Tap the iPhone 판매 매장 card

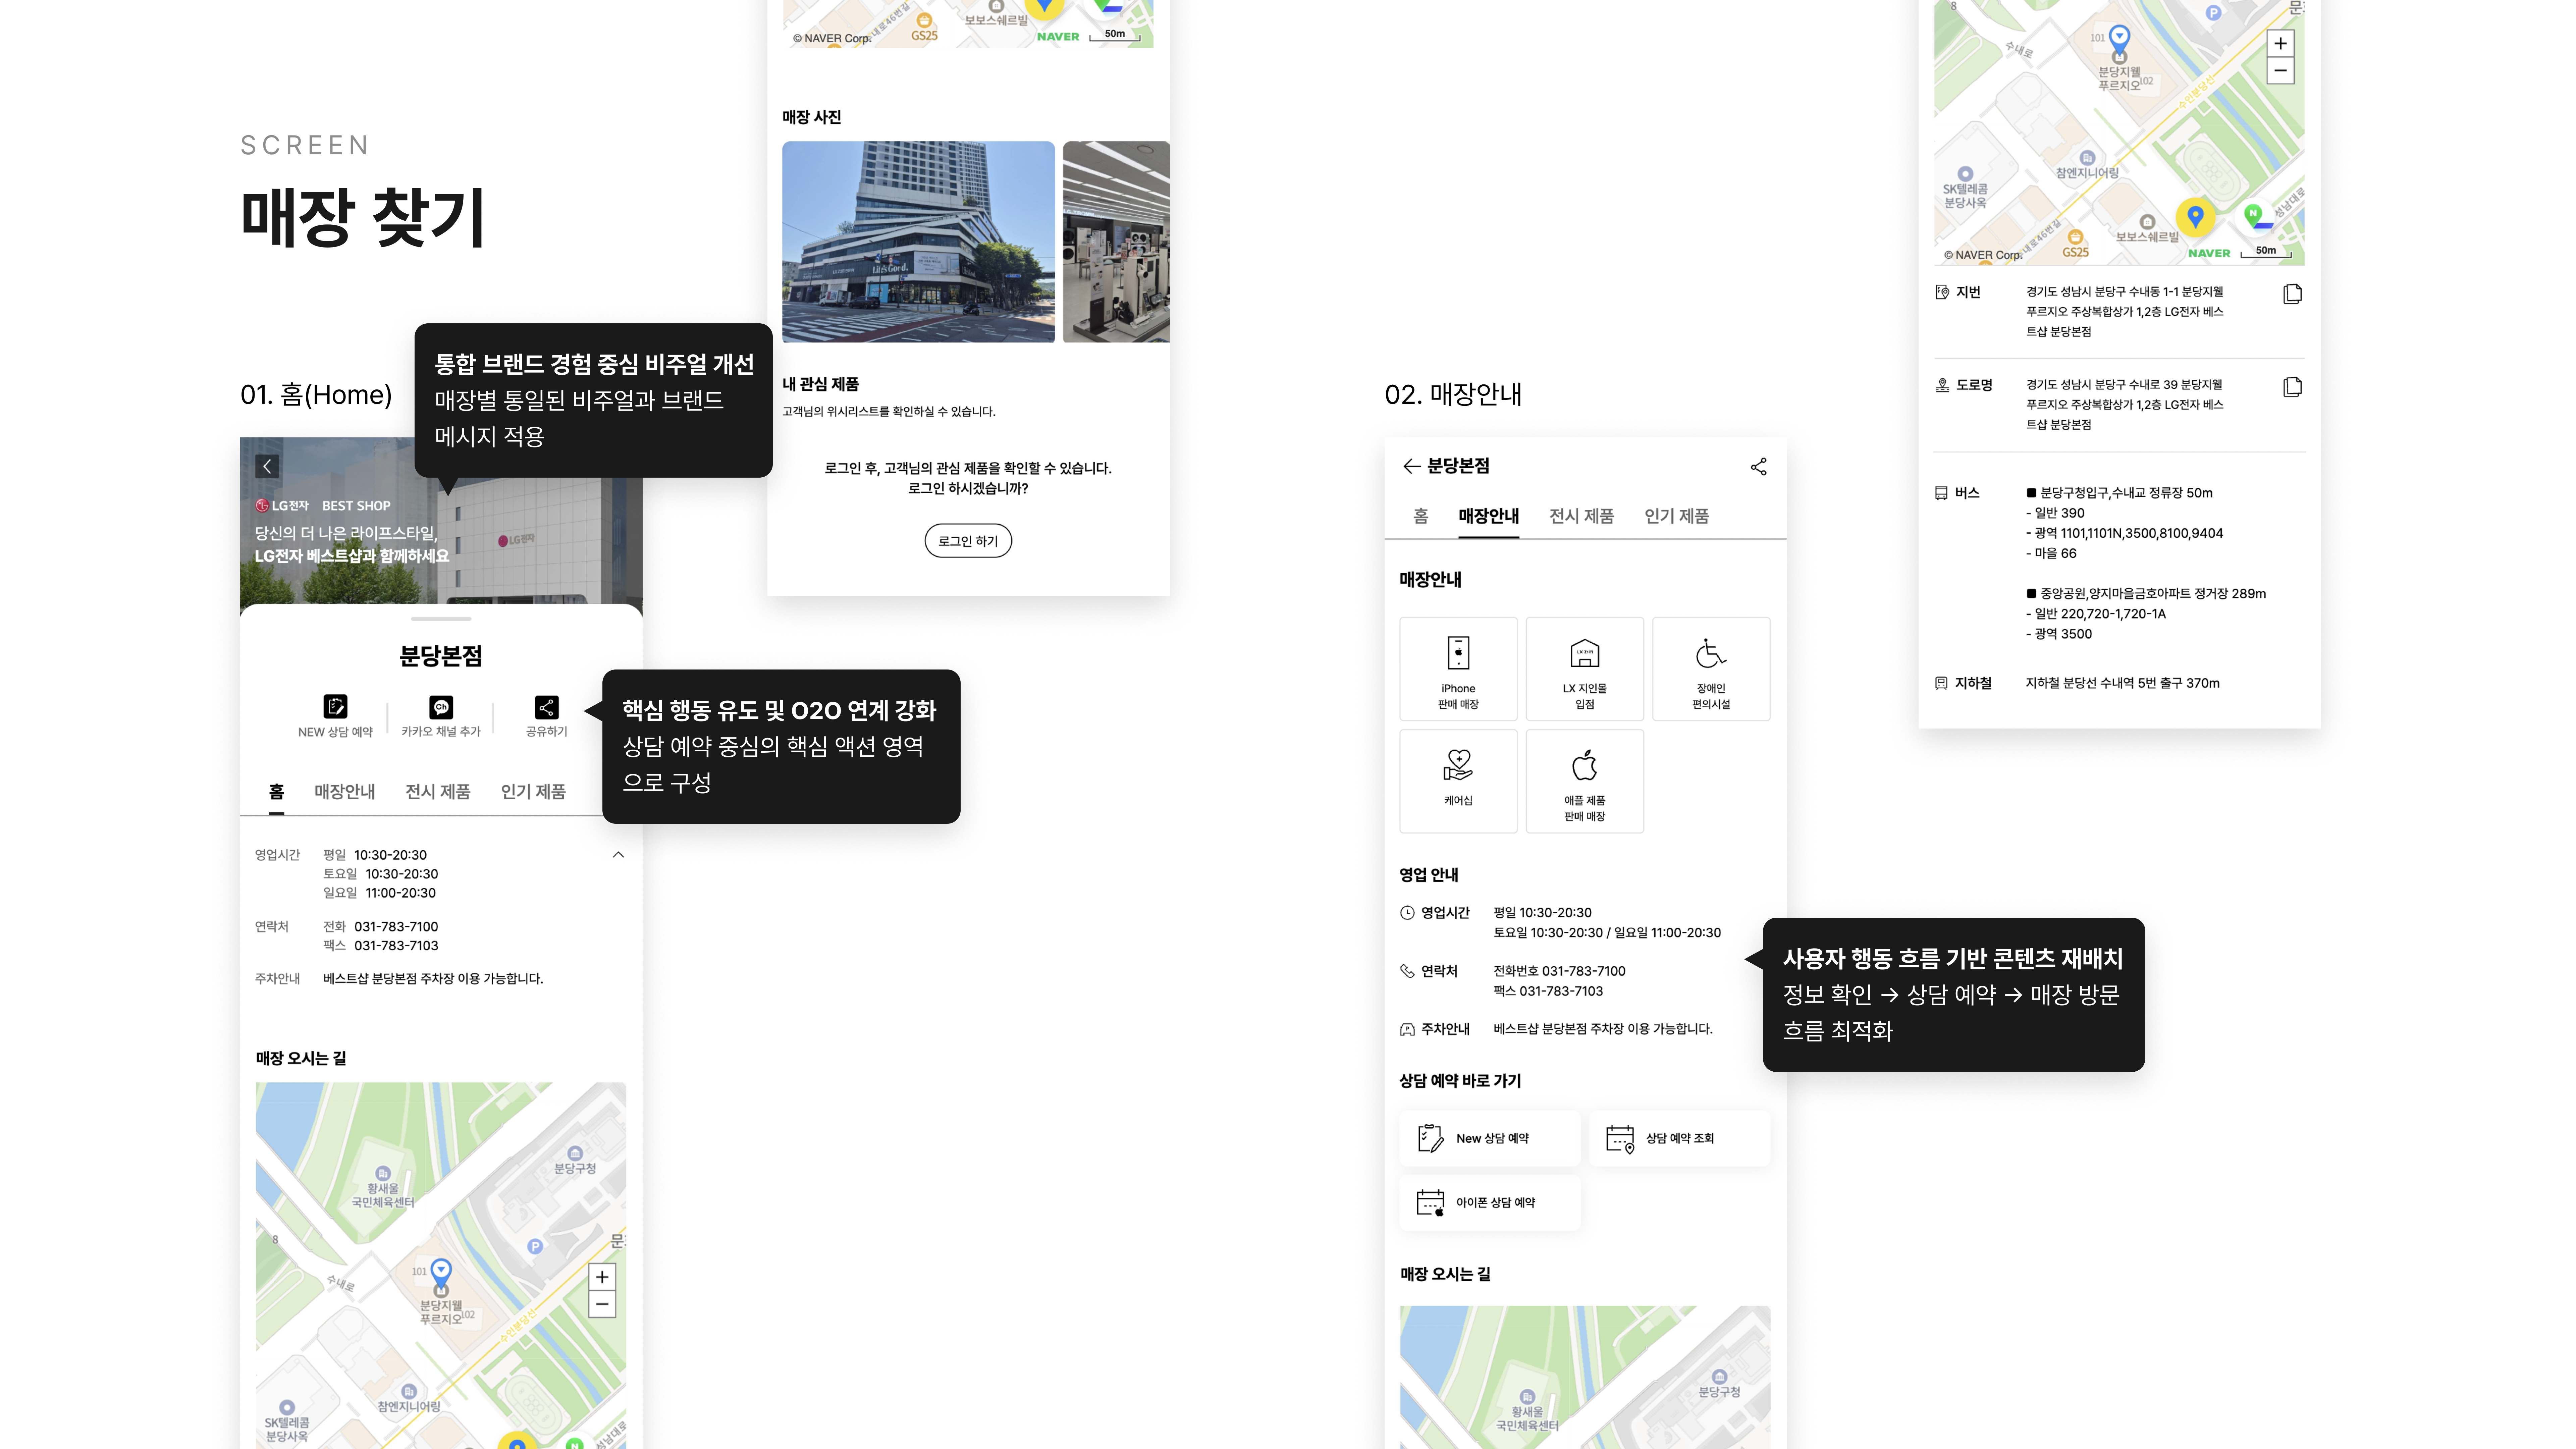(x=1458, y=669)
